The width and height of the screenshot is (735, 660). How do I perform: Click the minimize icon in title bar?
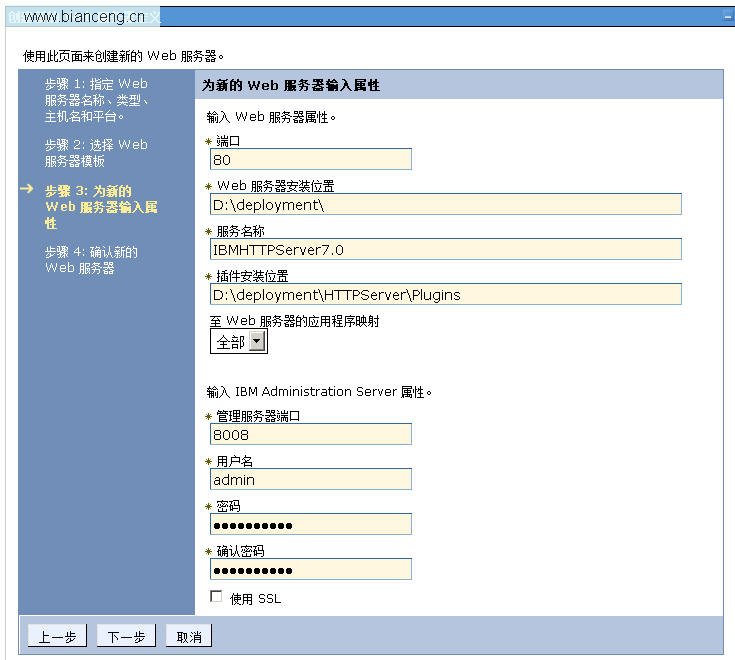[x=728, y=17]
